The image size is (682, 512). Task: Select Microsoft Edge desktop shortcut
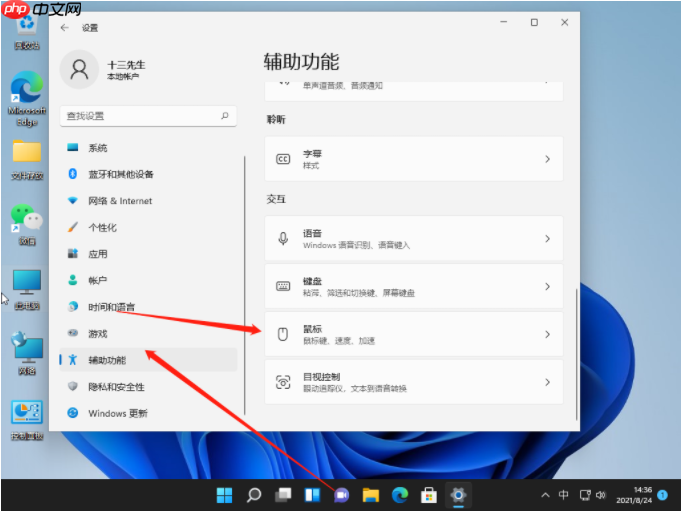[x=27, y=99]
